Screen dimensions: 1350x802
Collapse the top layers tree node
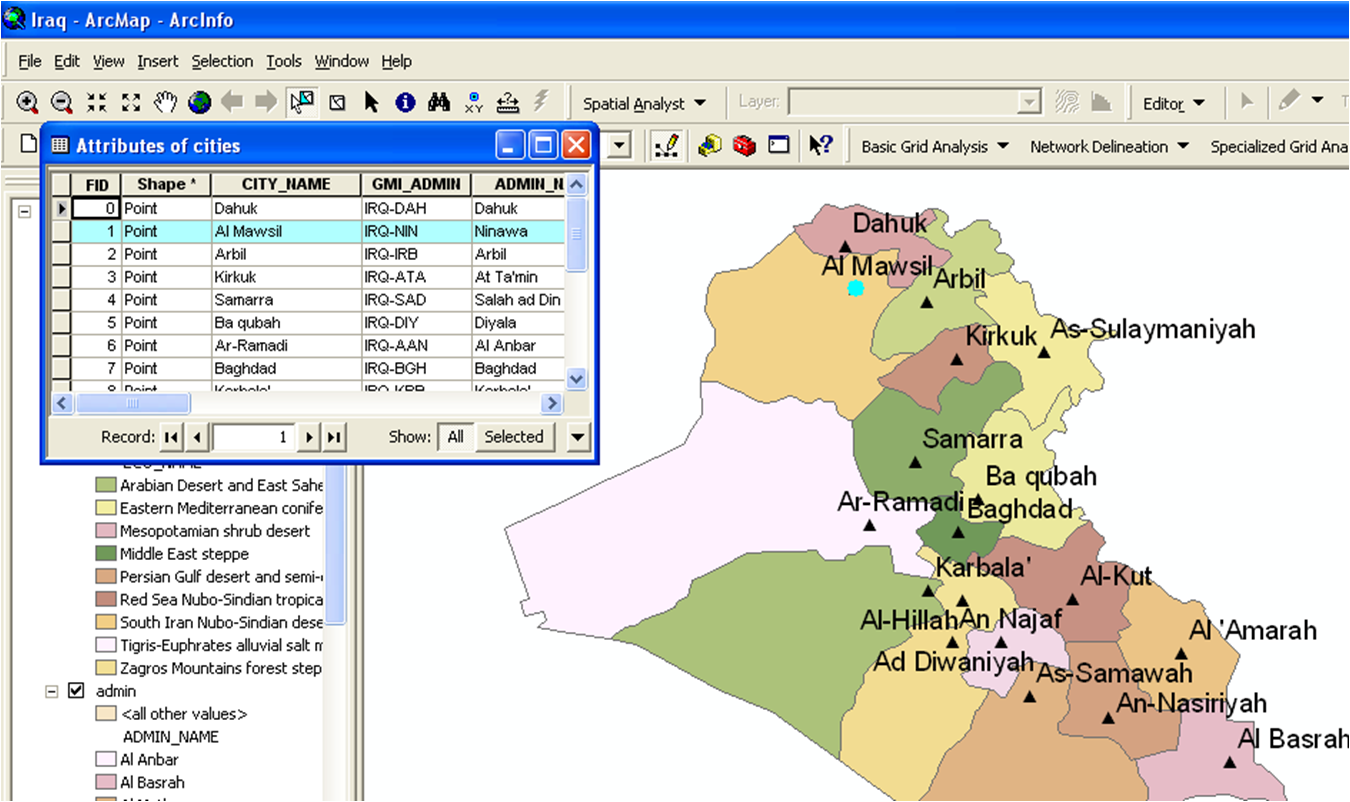(25, 211)
